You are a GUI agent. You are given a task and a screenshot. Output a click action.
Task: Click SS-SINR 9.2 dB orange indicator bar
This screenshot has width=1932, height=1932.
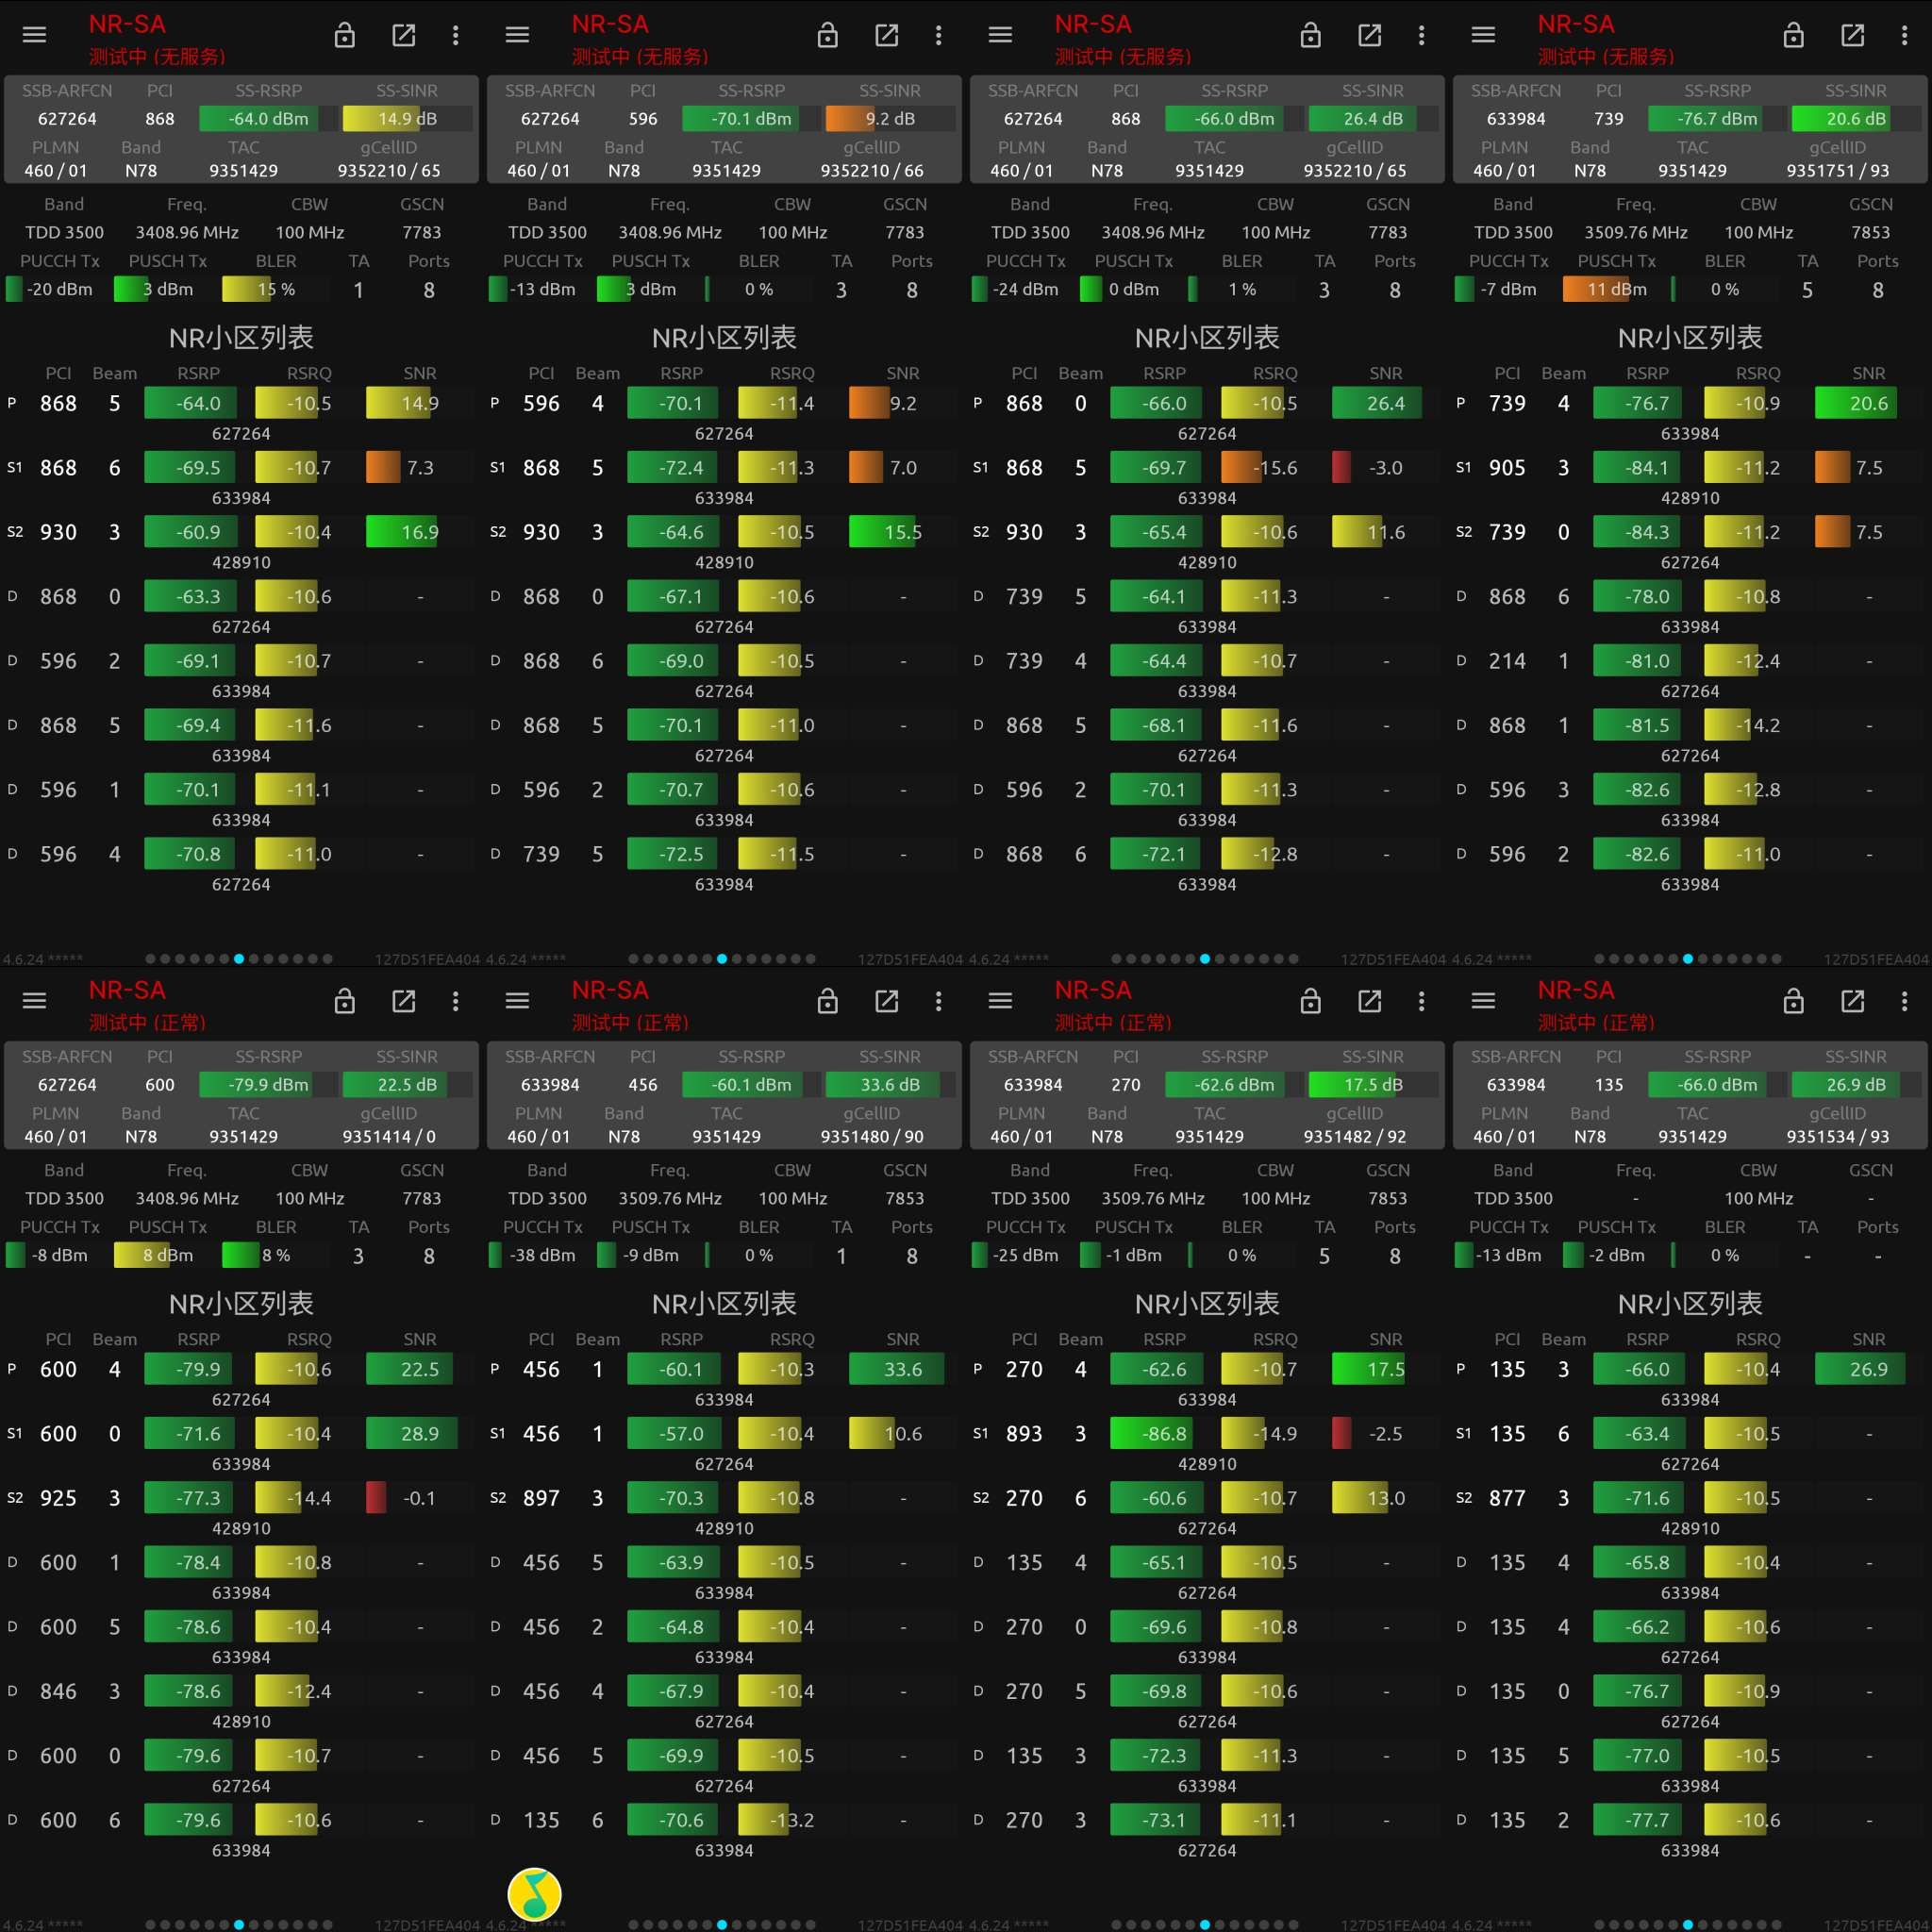pos(890,119)
